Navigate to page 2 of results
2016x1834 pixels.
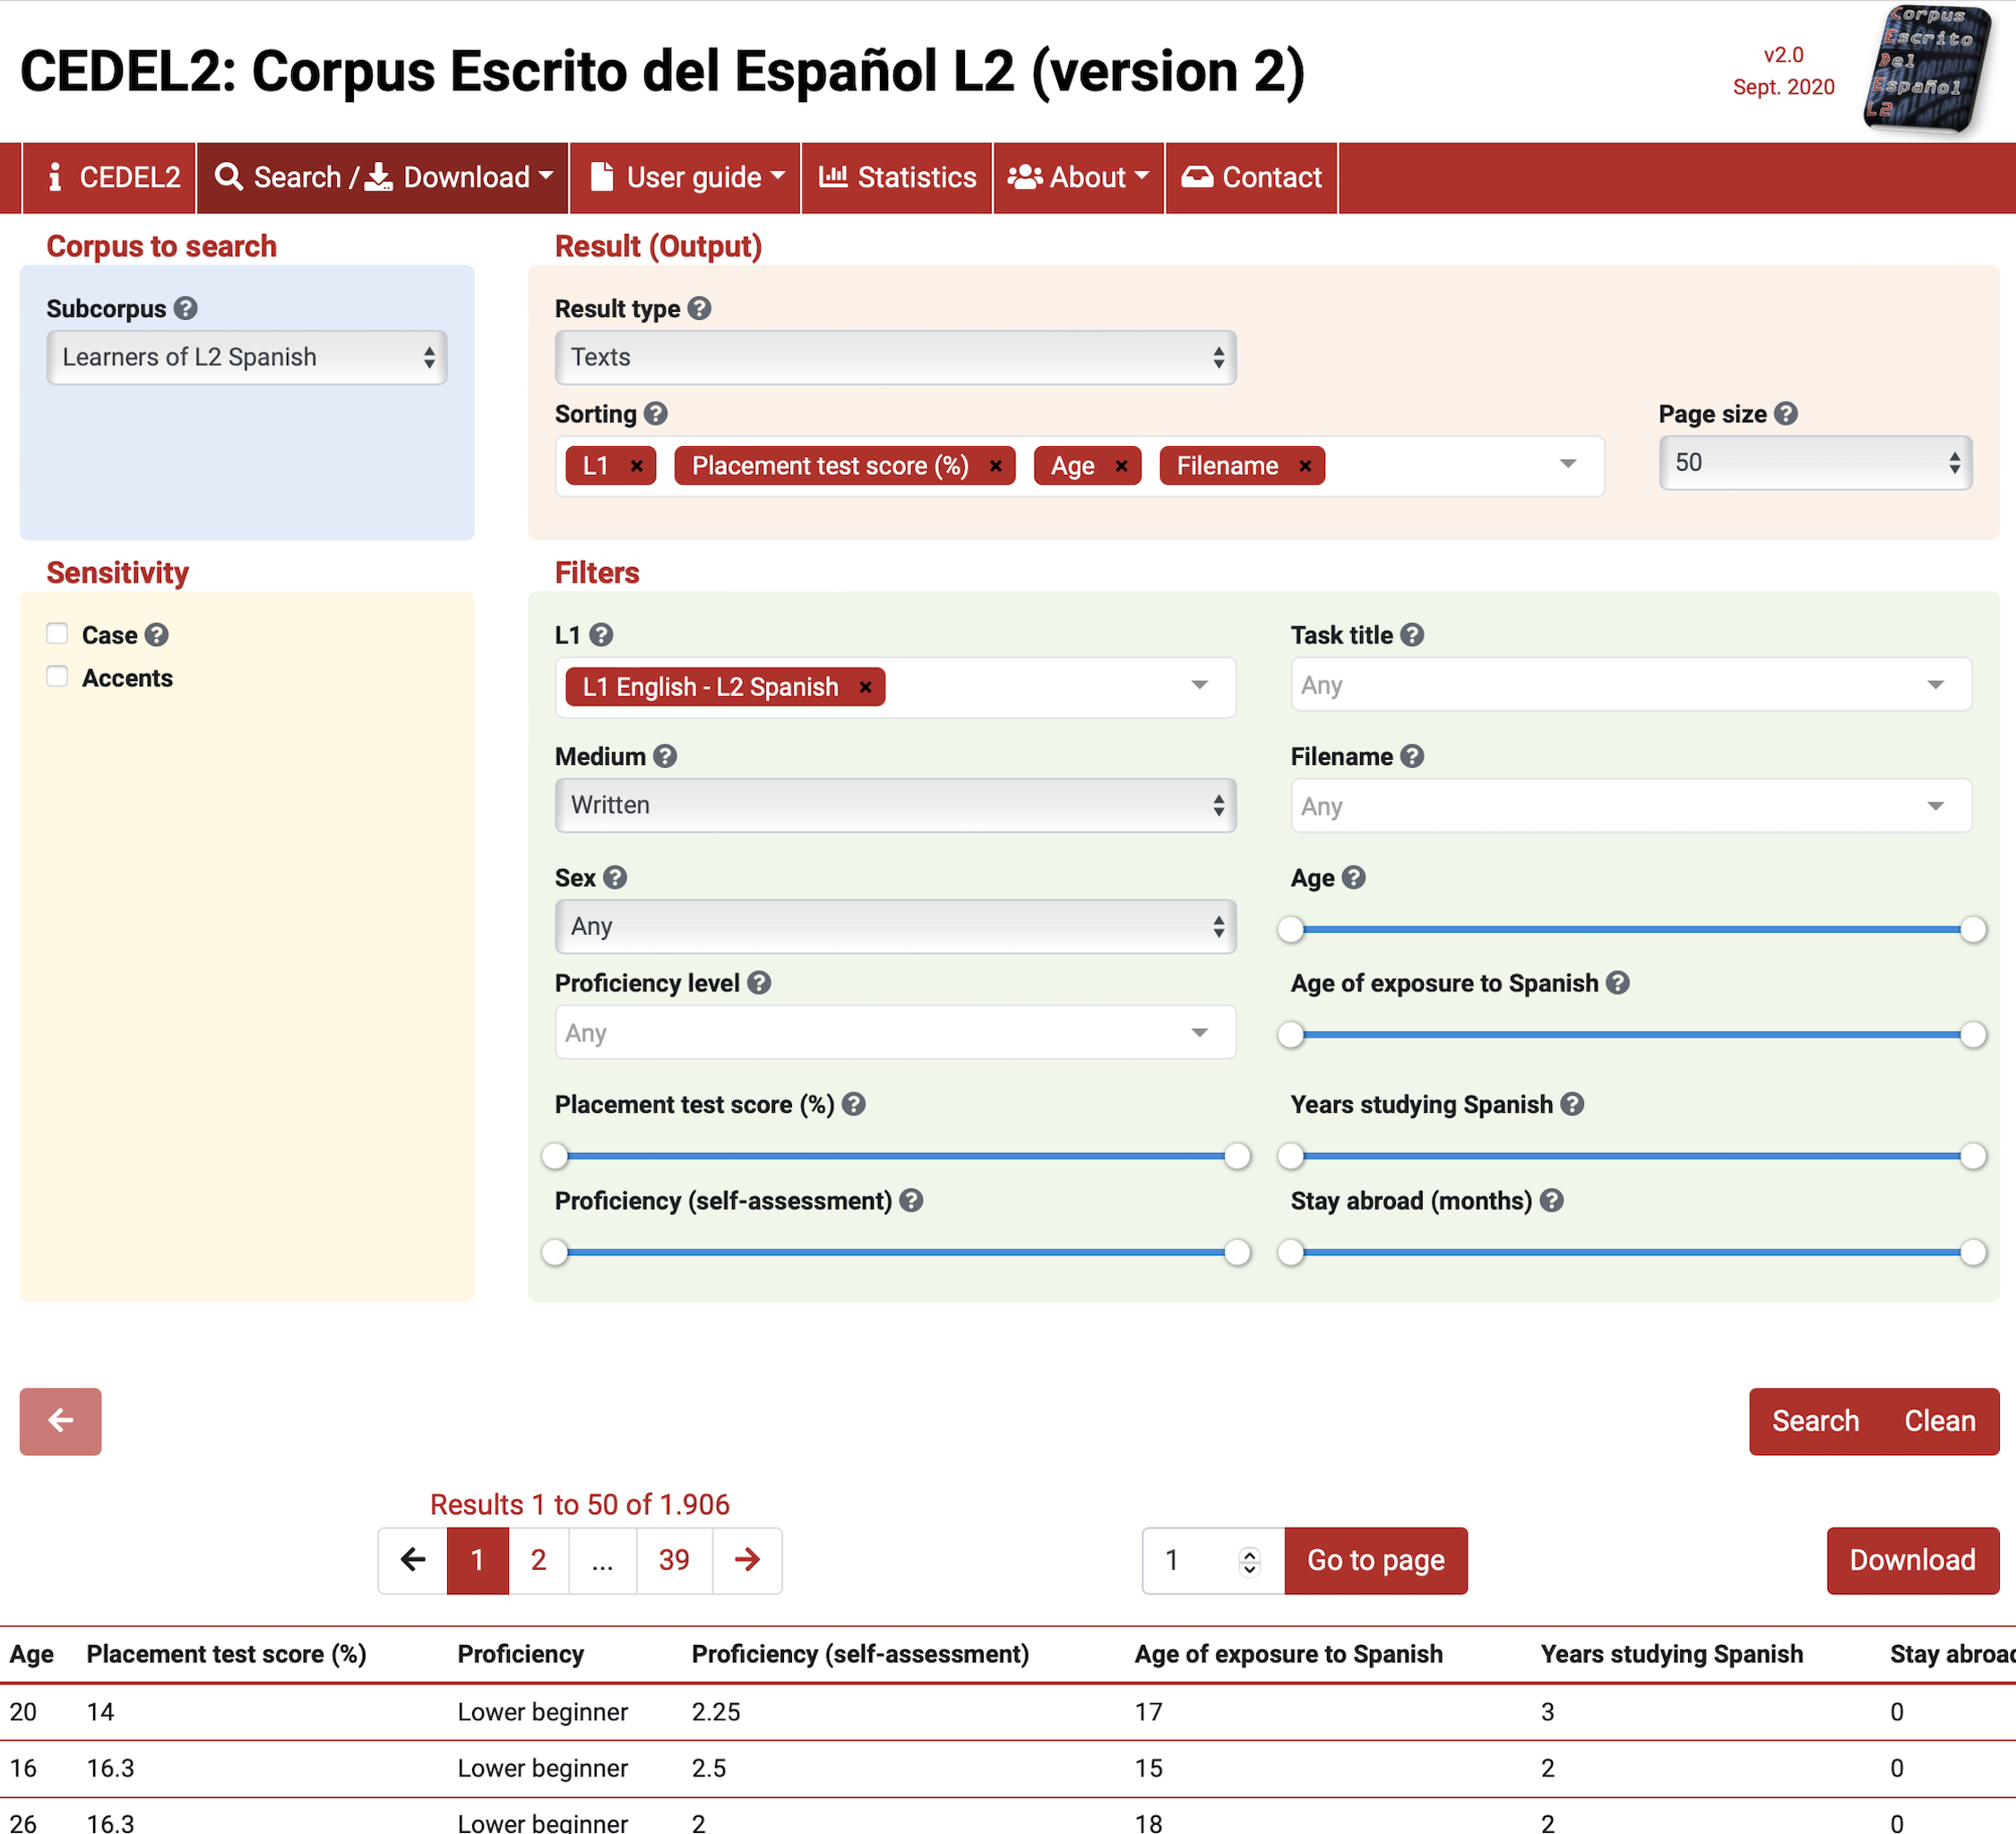[x=539, y=1558]
